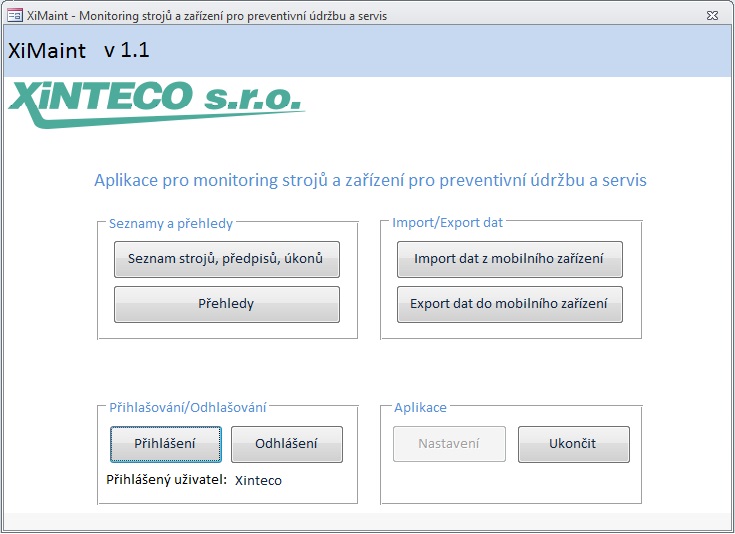Click the Přihlášení login button
735x534 pixels.
165,444
